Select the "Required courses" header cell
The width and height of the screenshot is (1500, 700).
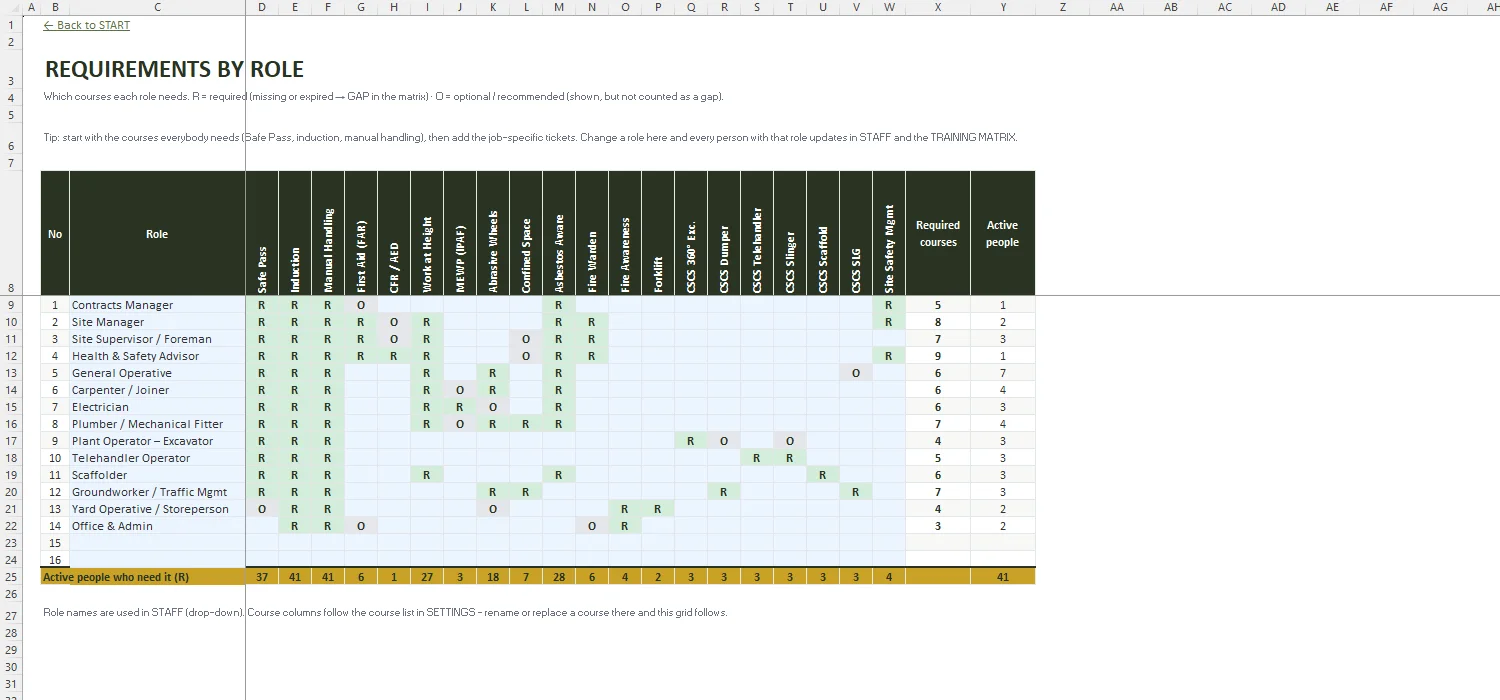938,233
